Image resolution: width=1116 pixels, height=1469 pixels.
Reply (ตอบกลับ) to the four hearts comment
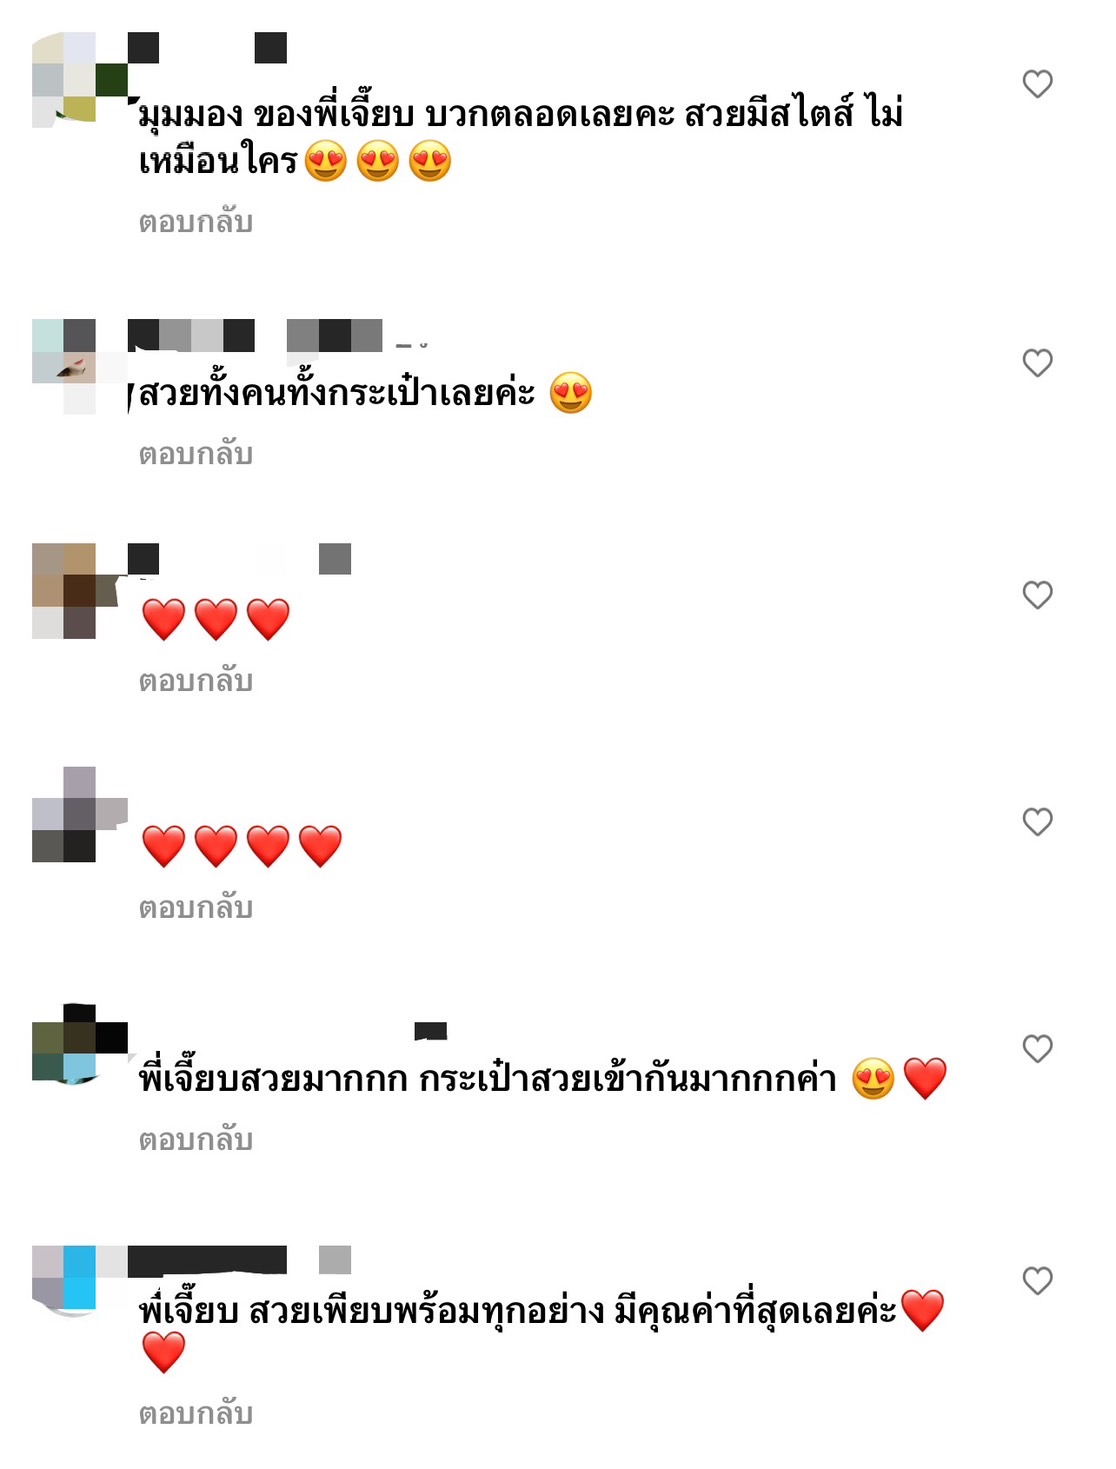195,907
